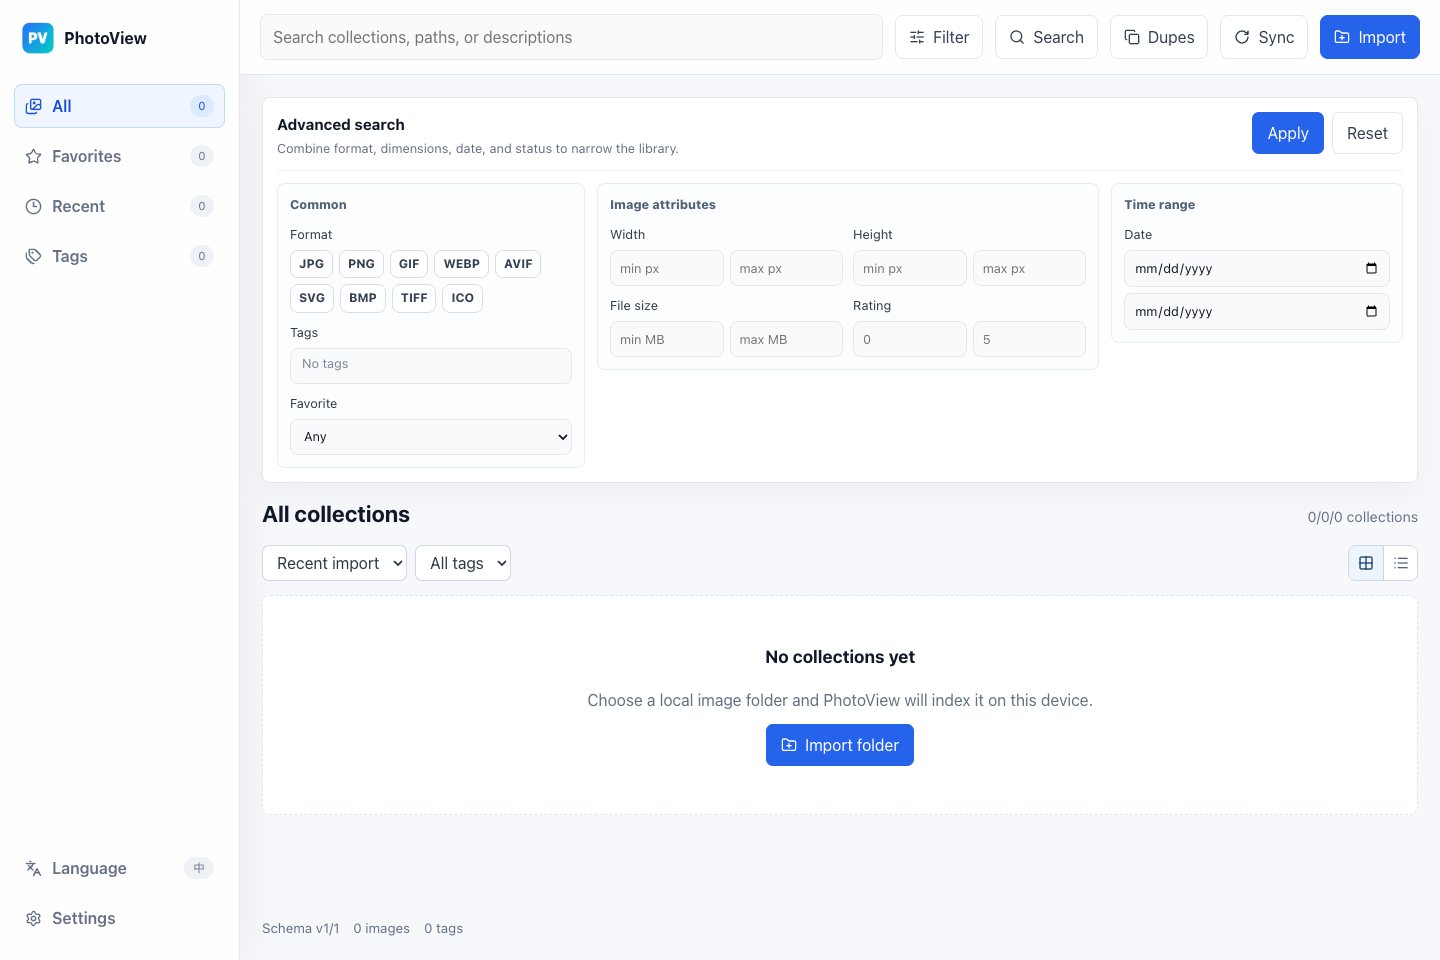This screenshot has width=1440, height=960.
Task: Click the Height max px field
Action: point(1029,268)
